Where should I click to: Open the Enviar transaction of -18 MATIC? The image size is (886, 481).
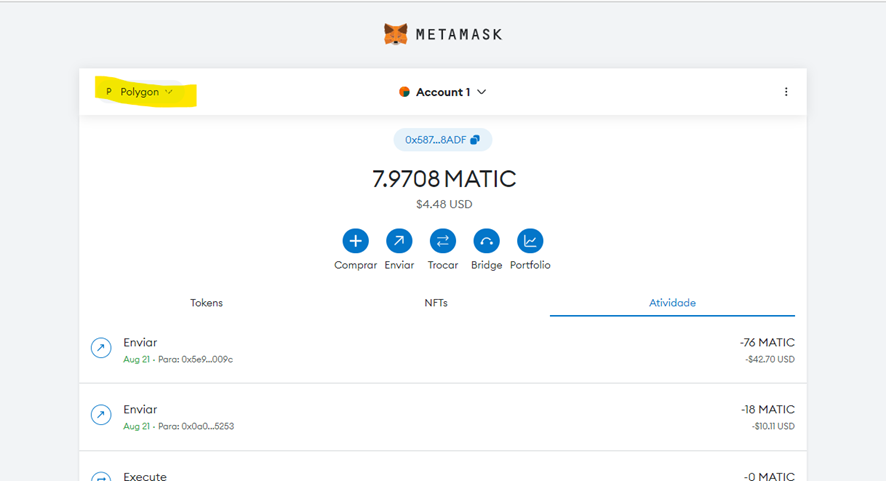(x=442, y=417)
